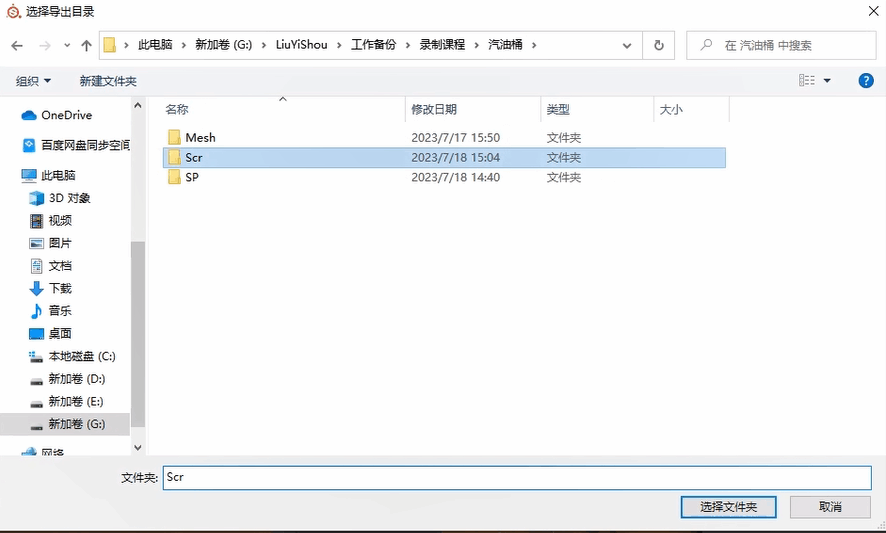Click 新加卷 (G:) in the address breadcrumb
The image size is (886, 533).
coord(223,45)
